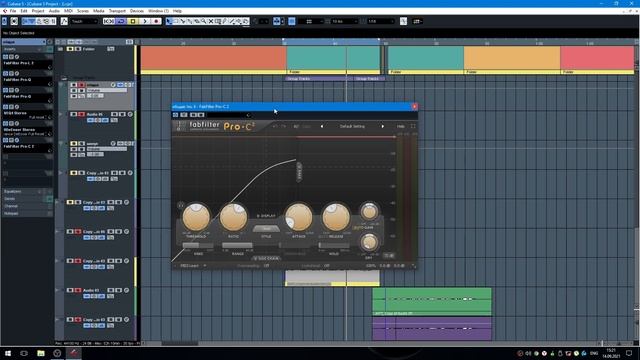Adjust the Threshold knob in Pro-C 2

[196, 217]
